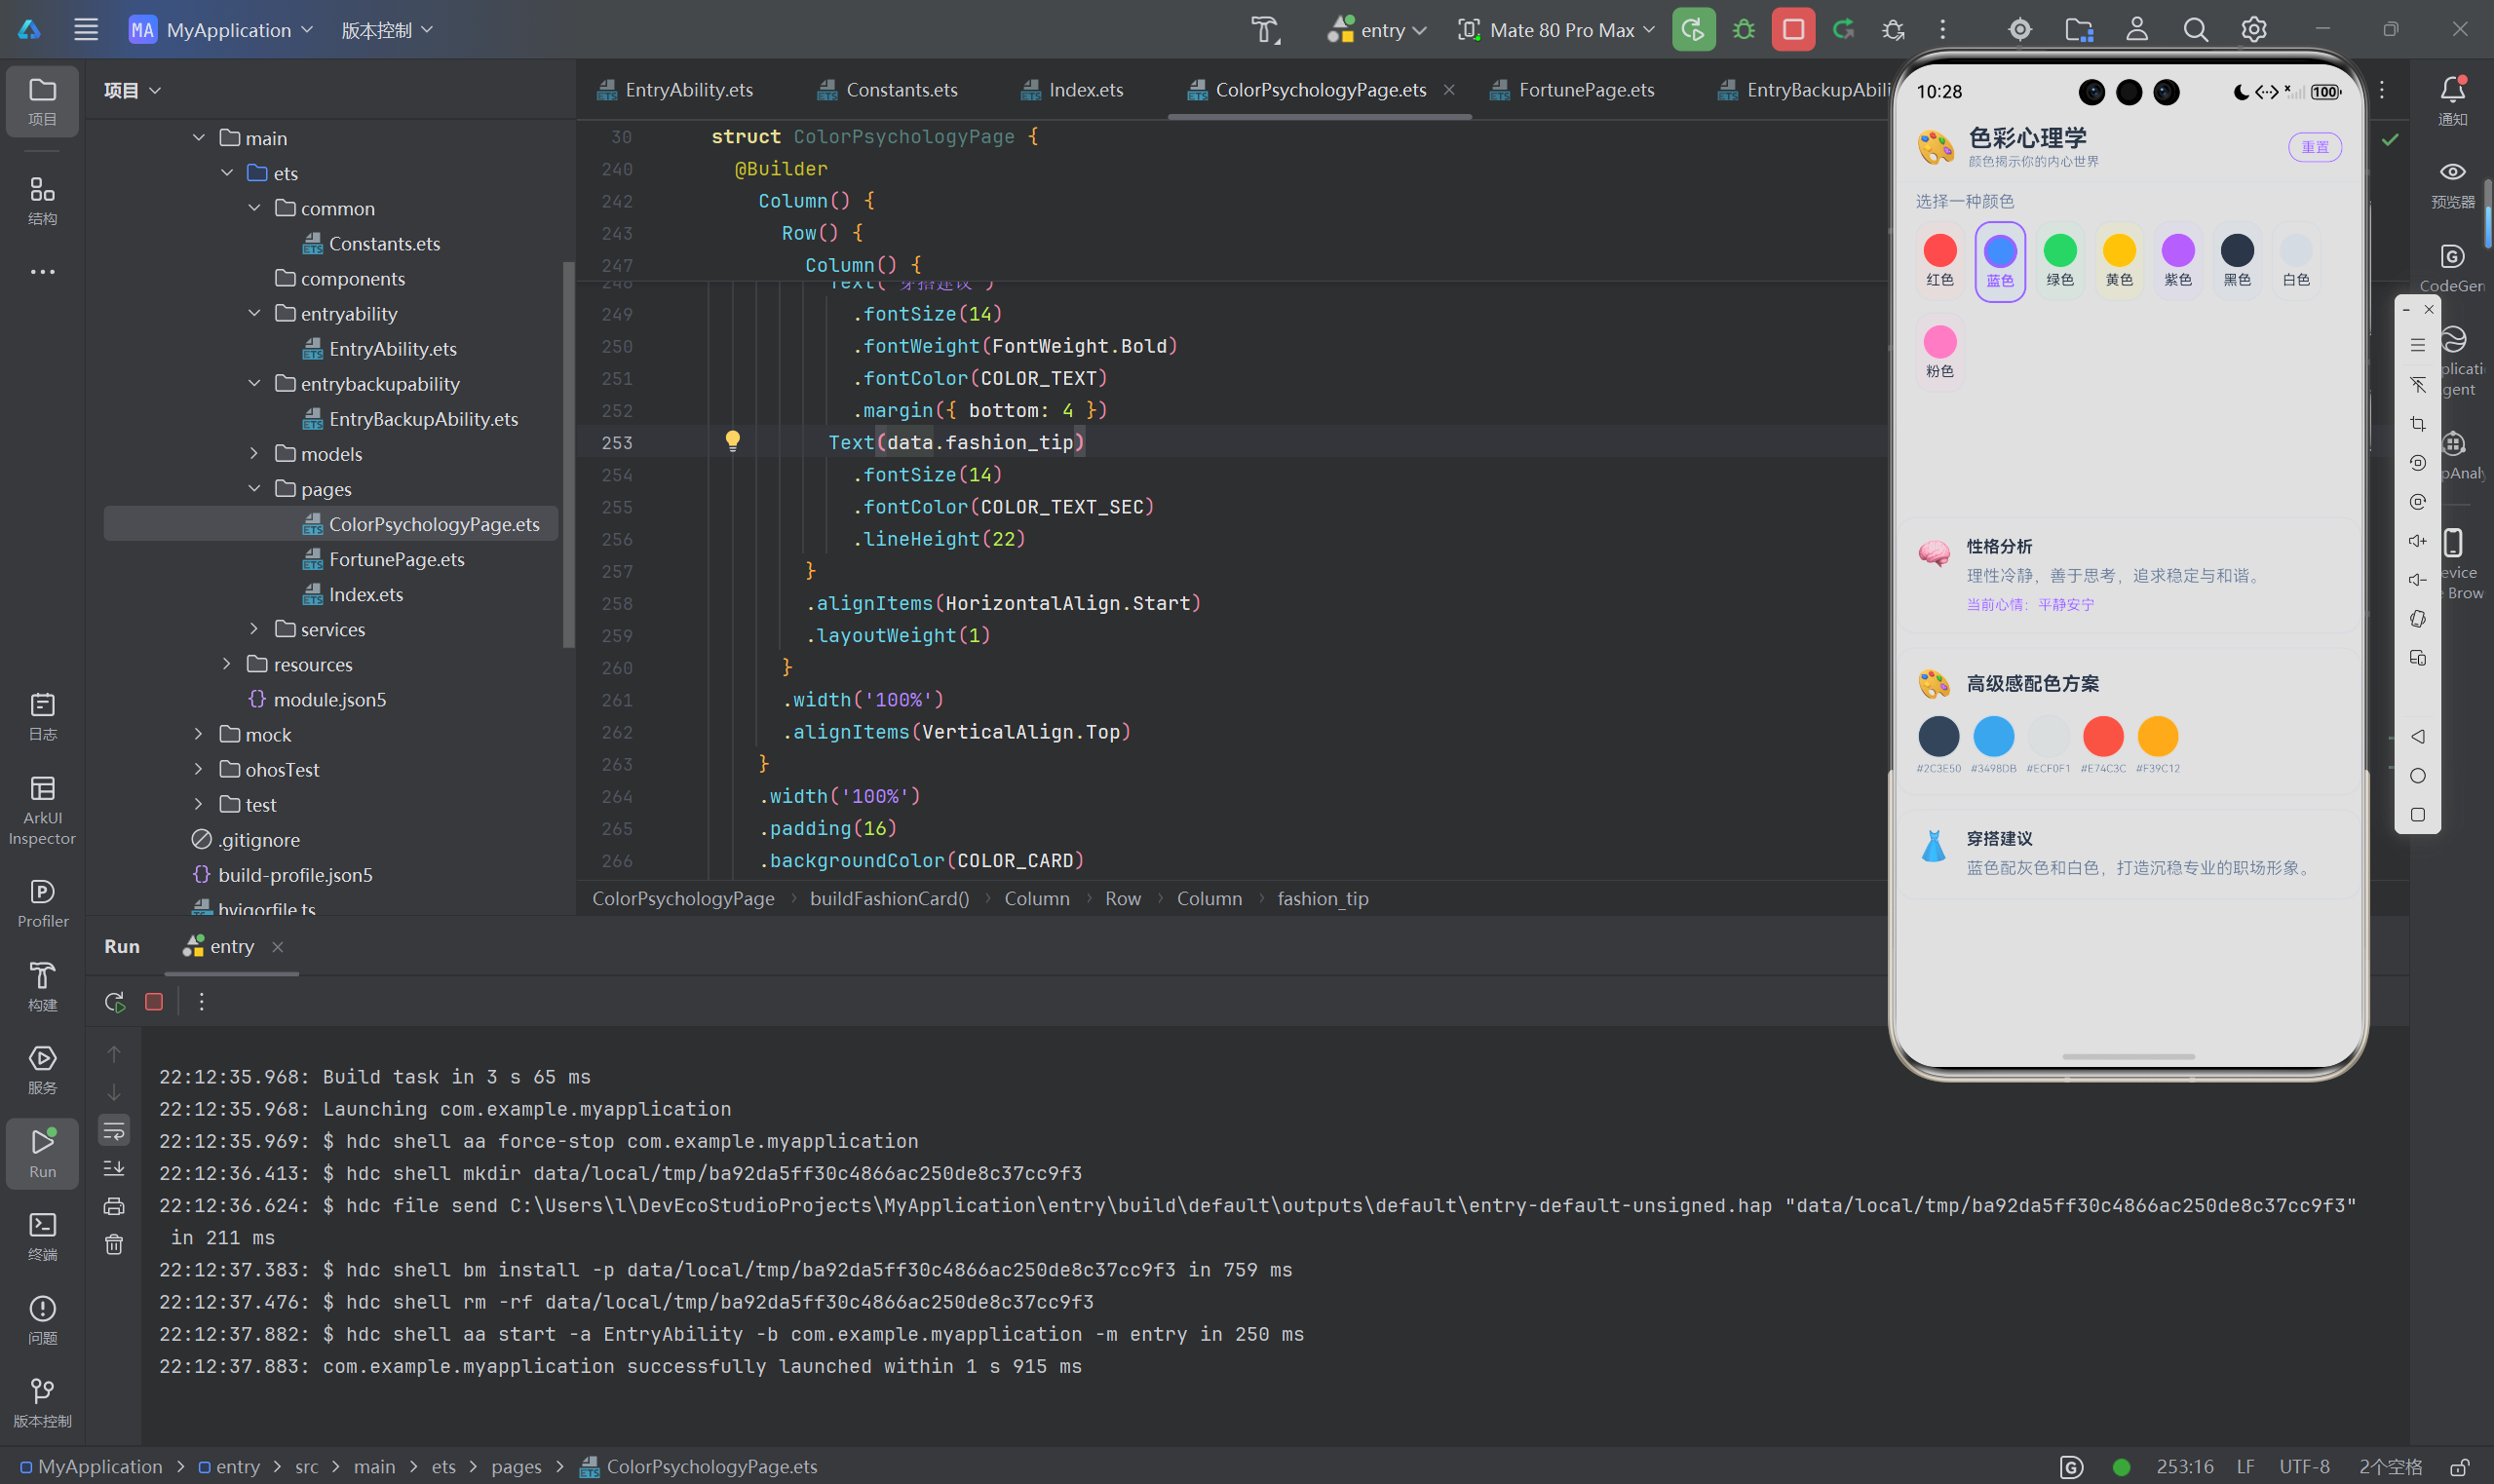Open the CodeGenie assistant panel
2494x1484 pixels.
[x=2452, y=268]
